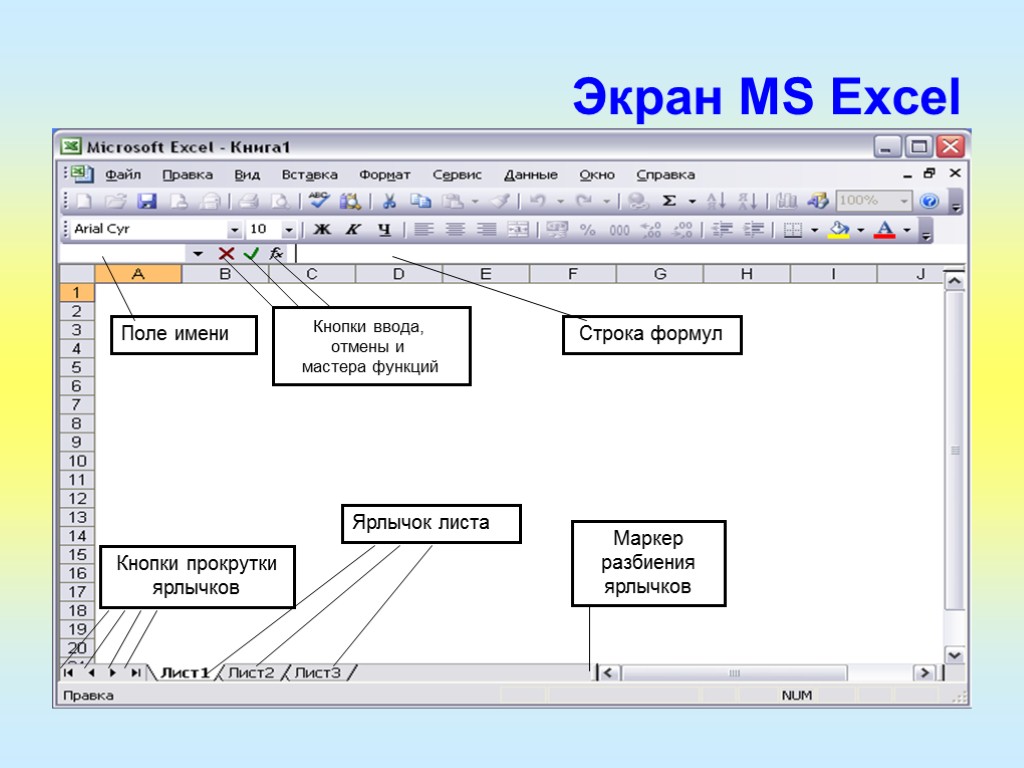Toggle center text alignment
This screenshot has height=768, width=1024.
(x=455, y=230)
